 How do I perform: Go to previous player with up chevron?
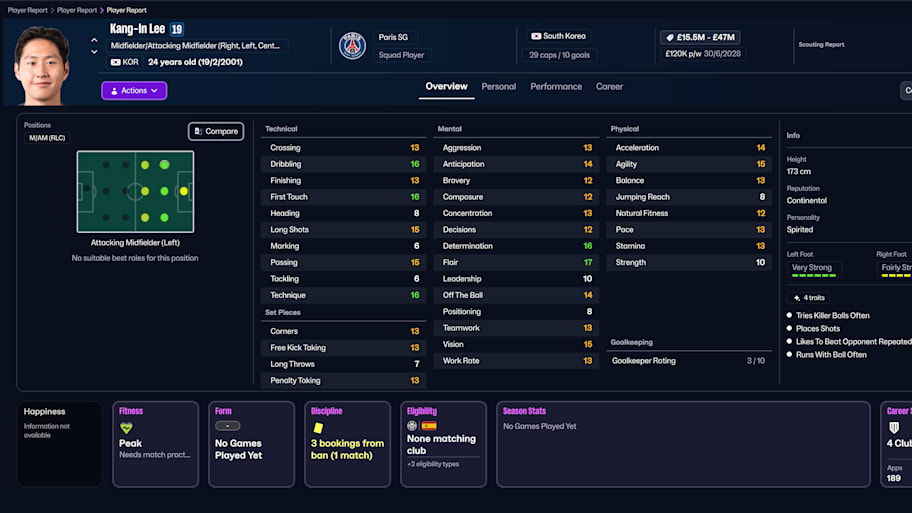(x=94, y=40)
